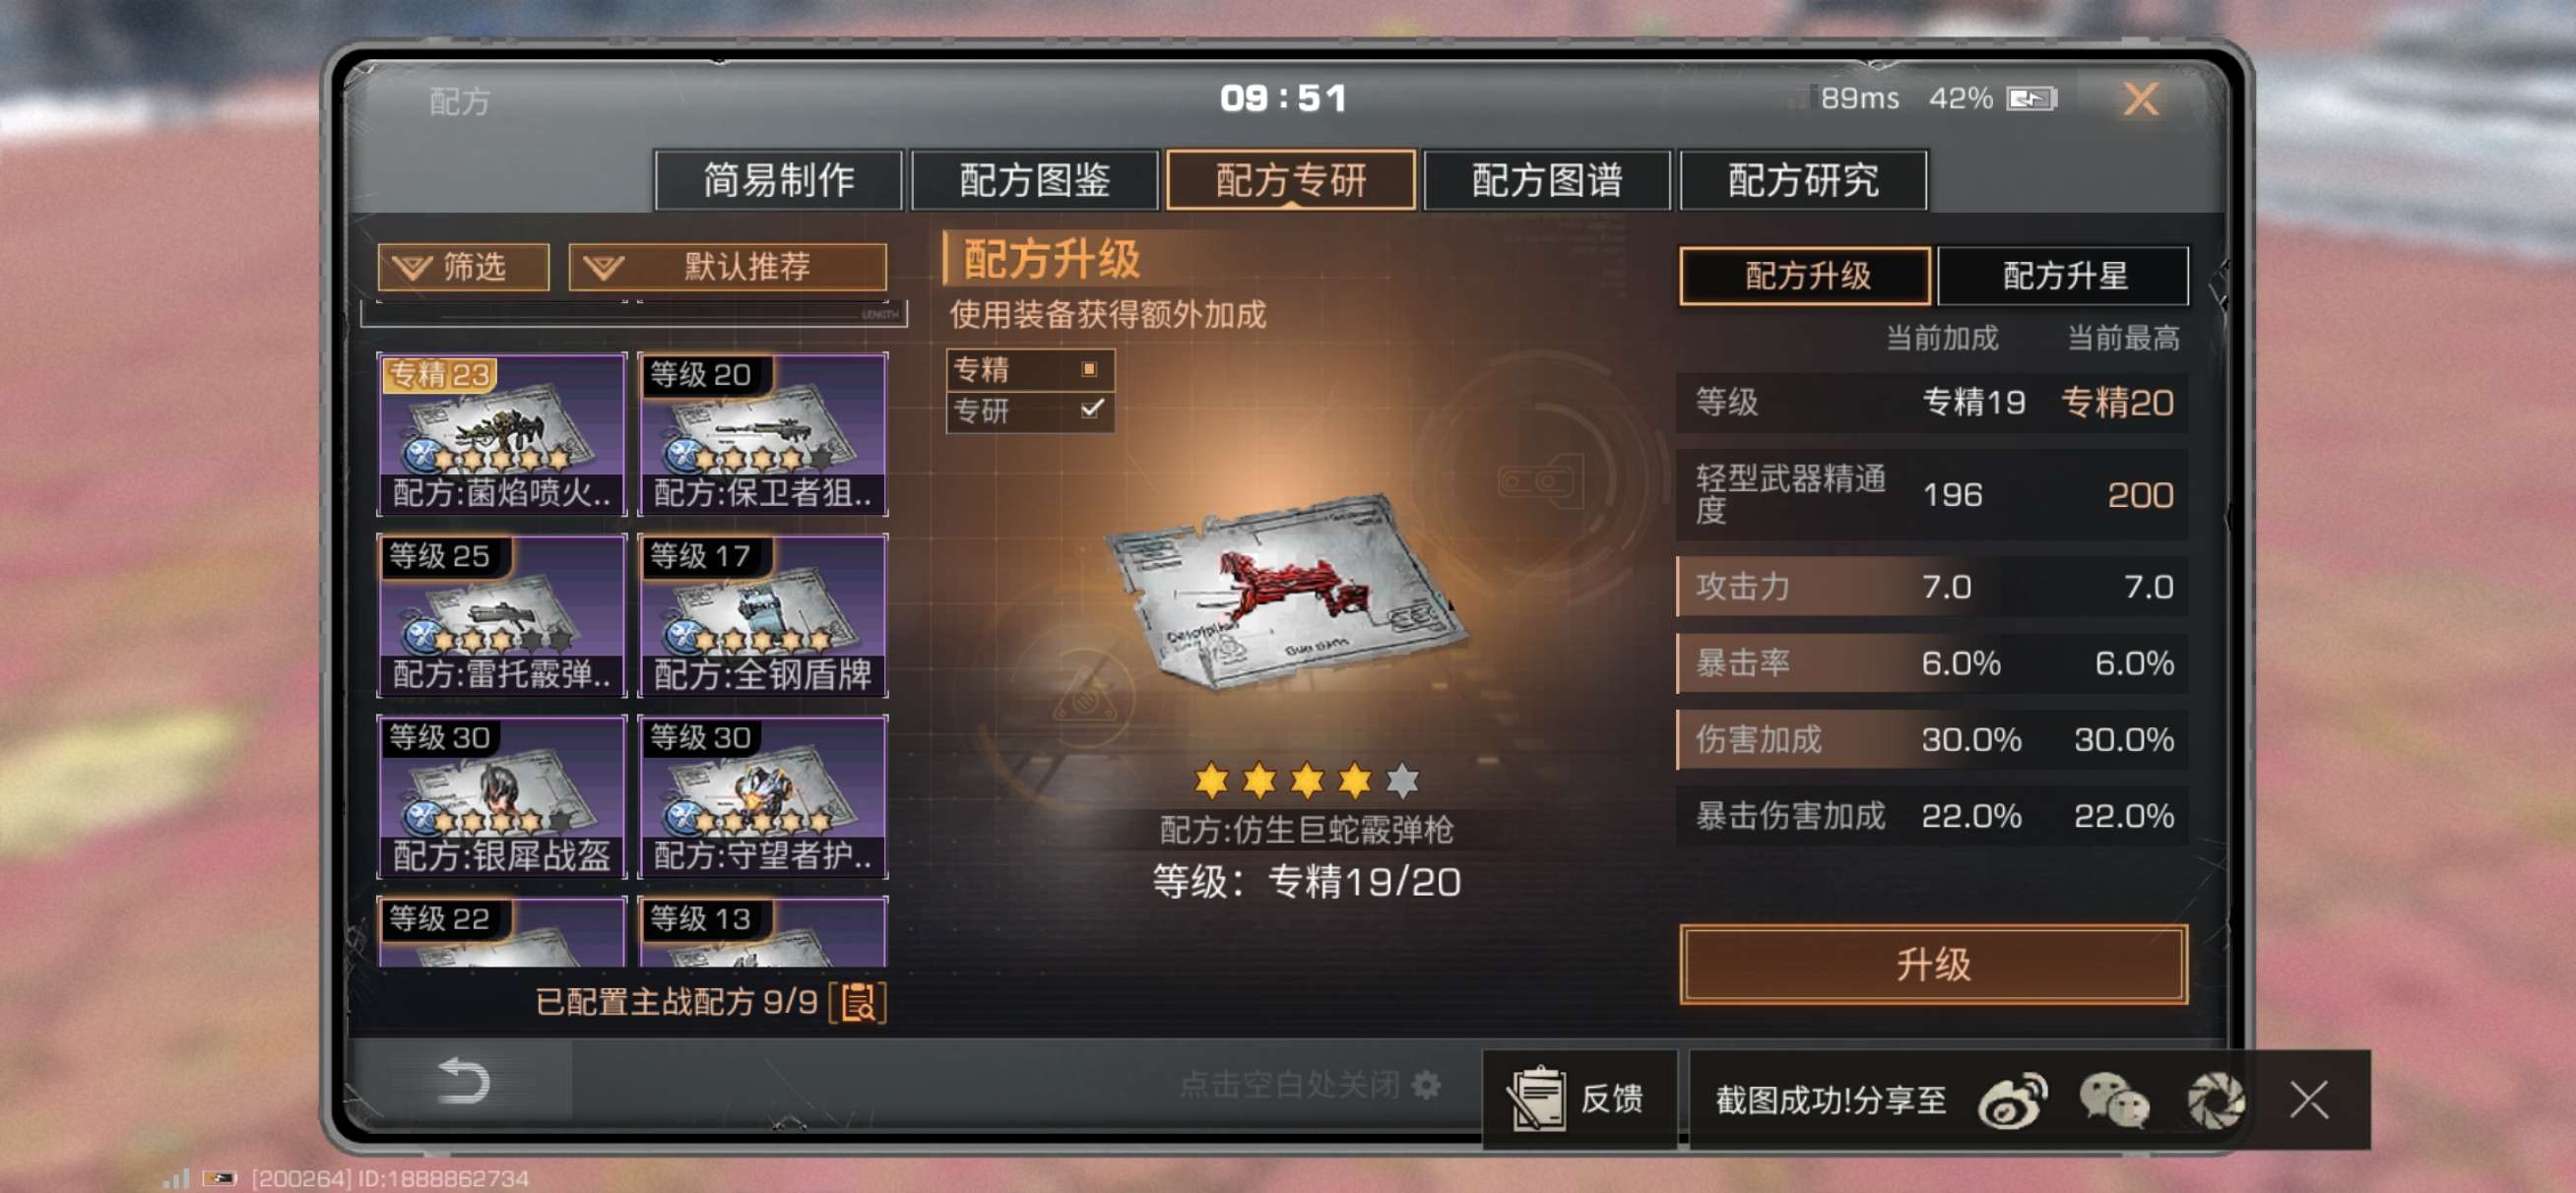
Task: Click the aperture-shaped share icon
Action: point(2216,1100)
